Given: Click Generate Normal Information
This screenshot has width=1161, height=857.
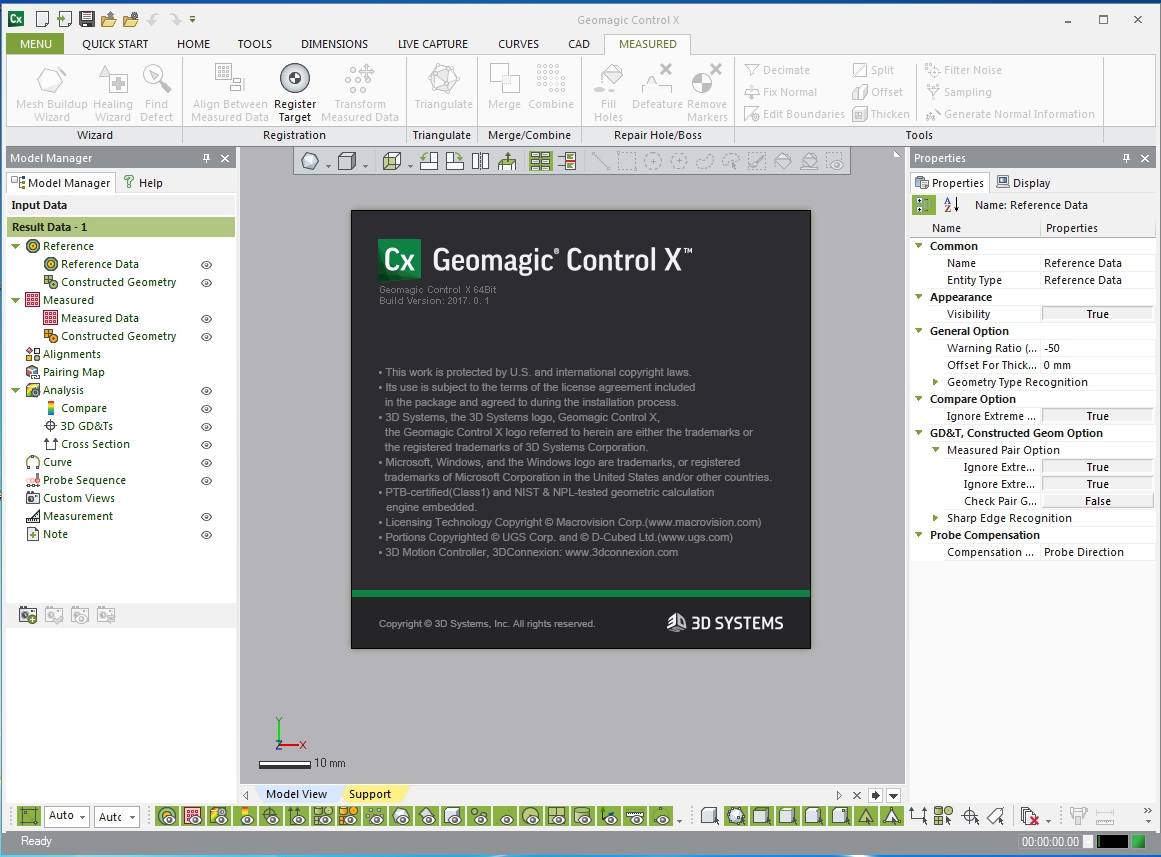Looking at the screenshot, I should pyautogui.click(x=1010, y=114).
